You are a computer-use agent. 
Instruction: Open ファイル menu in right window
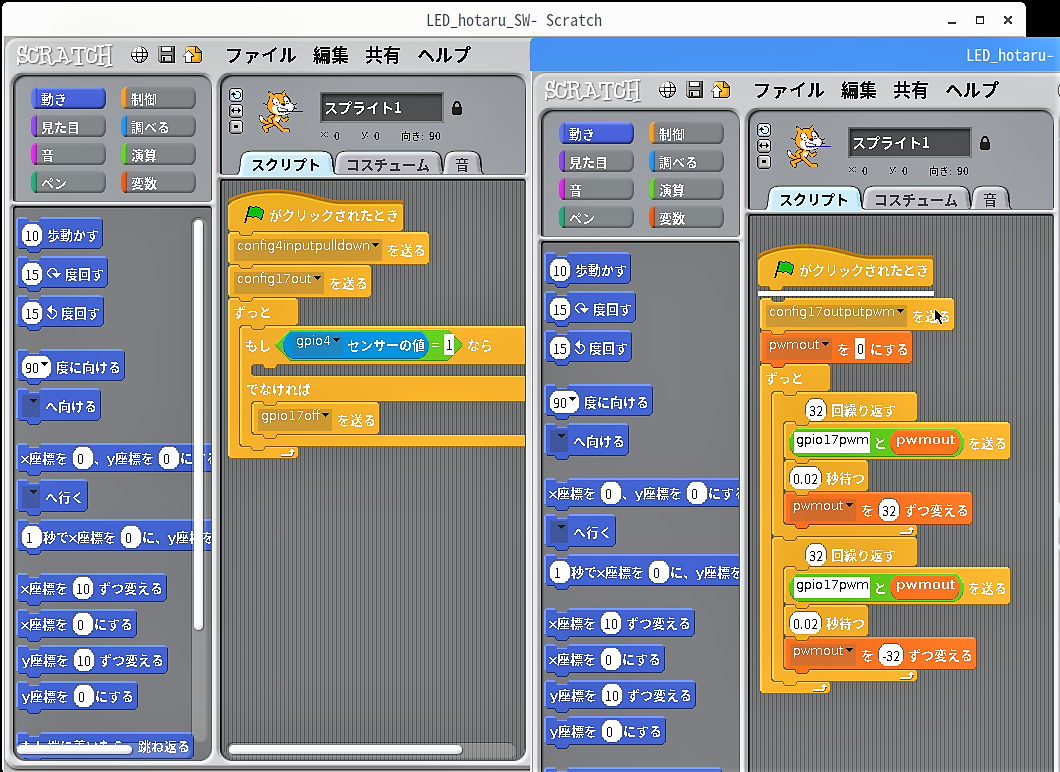(x=788, y=90)
